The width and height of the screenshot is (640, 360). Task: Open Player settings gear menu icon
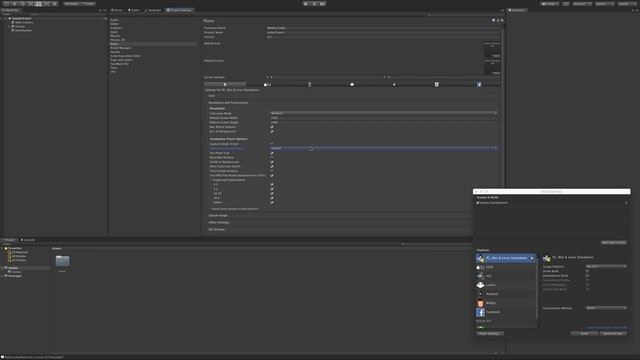pyautogui.click(x=502, y=20)
